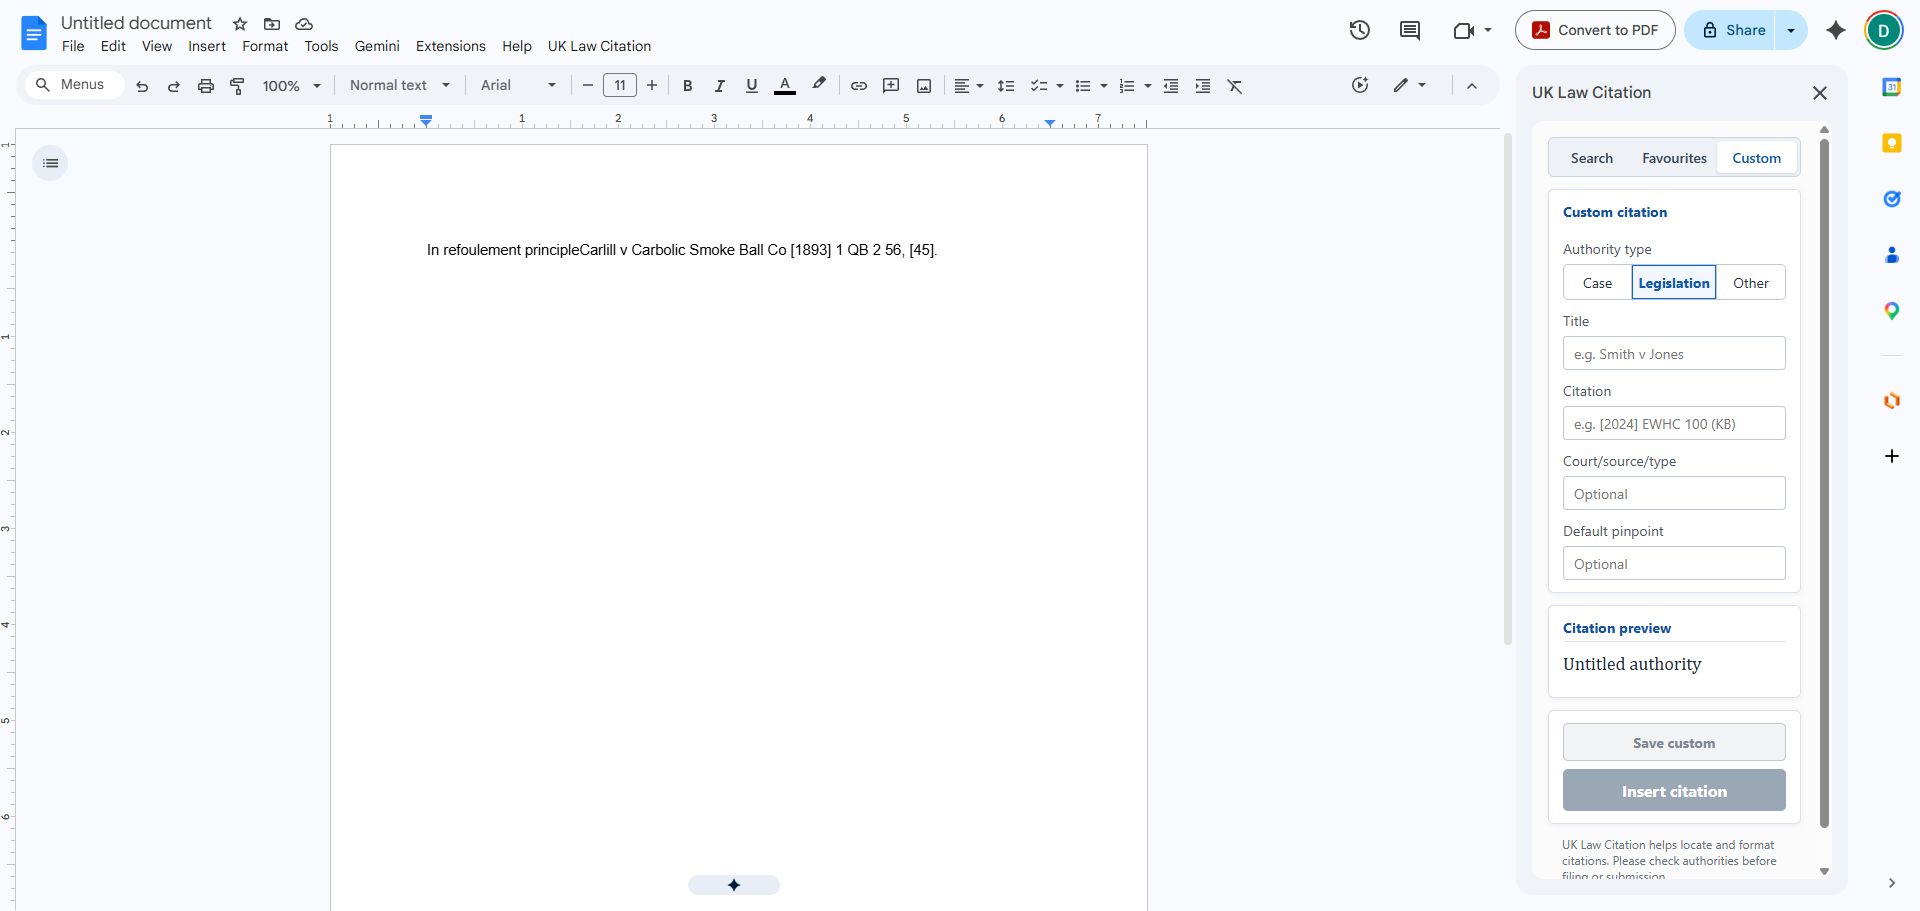Click the Insert citation button

pyautogui.click(x=1674, y=791)
